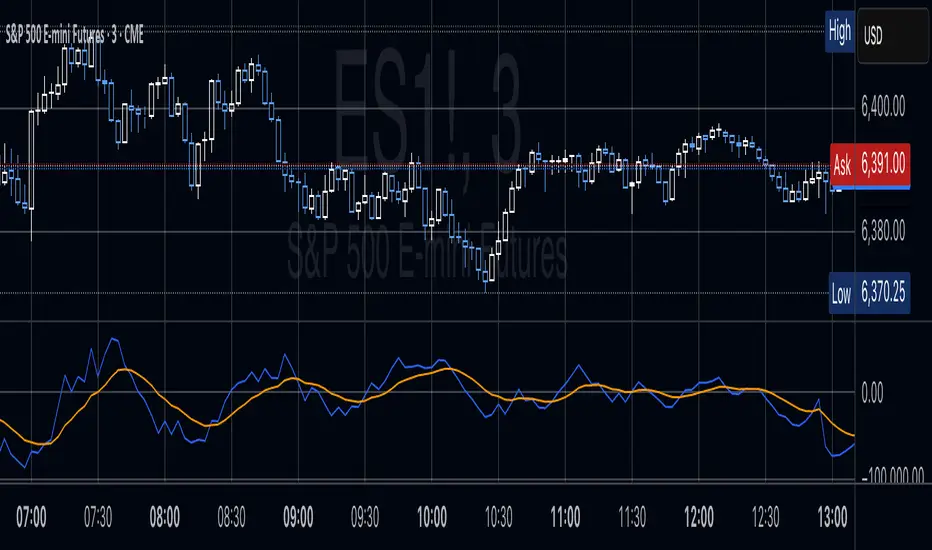
Task: Click the 09:00 time axis label
Action: (298, 517)
